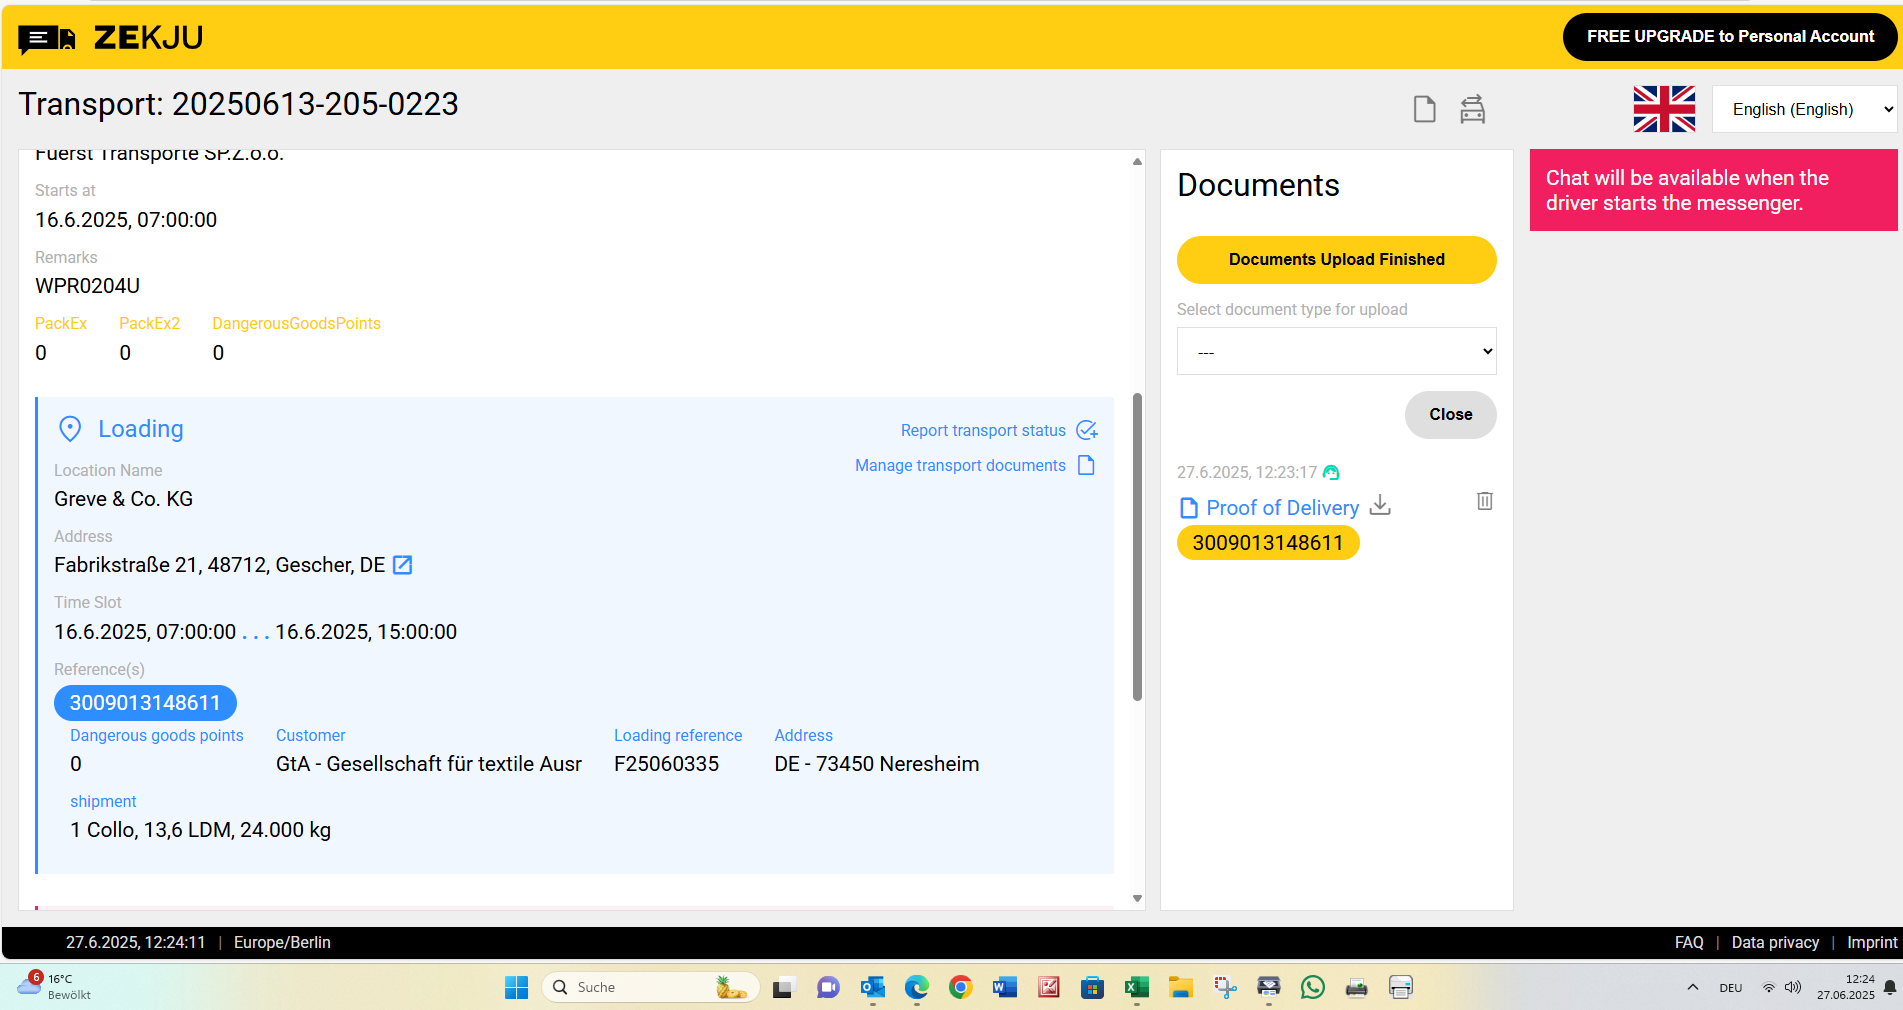Open the notification bell in system tray
The image size is (1903, 1010).
(1889, 987)
